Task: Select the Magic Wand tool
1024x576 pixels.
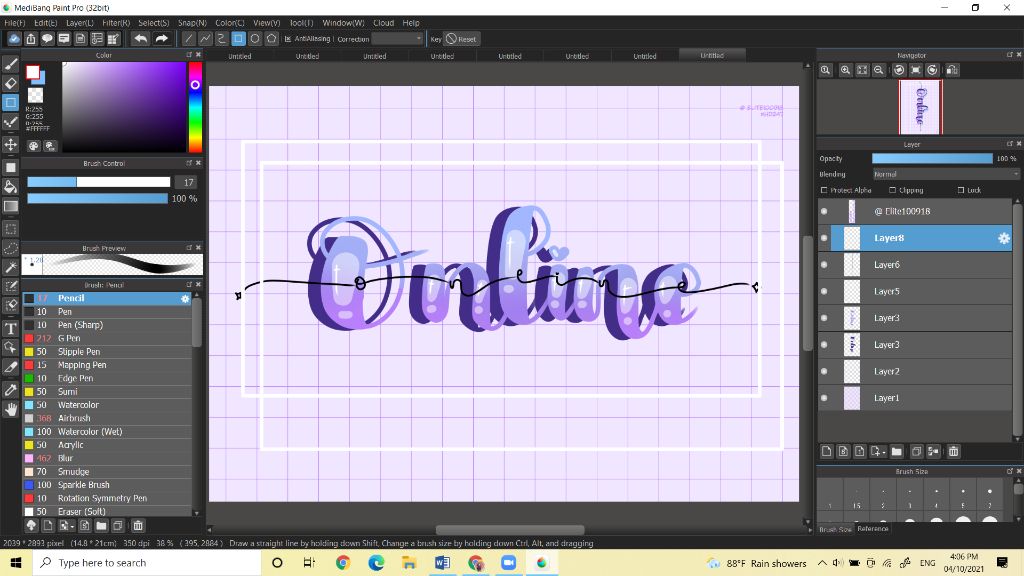Action: (x=10, y=267)
